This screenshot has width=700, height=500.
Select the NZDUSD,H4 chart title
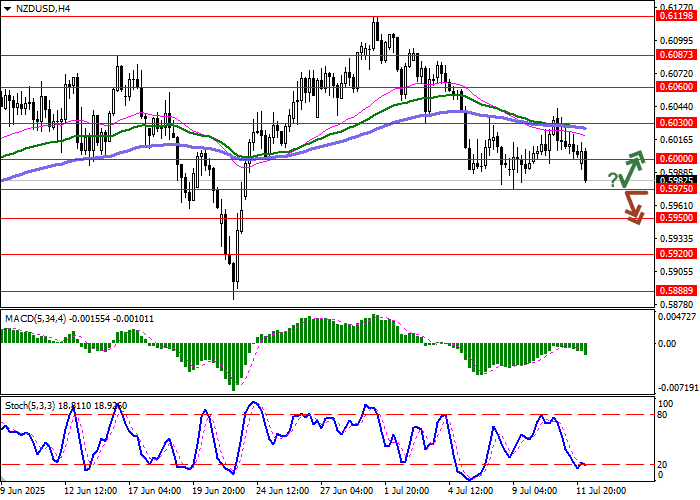43,8
